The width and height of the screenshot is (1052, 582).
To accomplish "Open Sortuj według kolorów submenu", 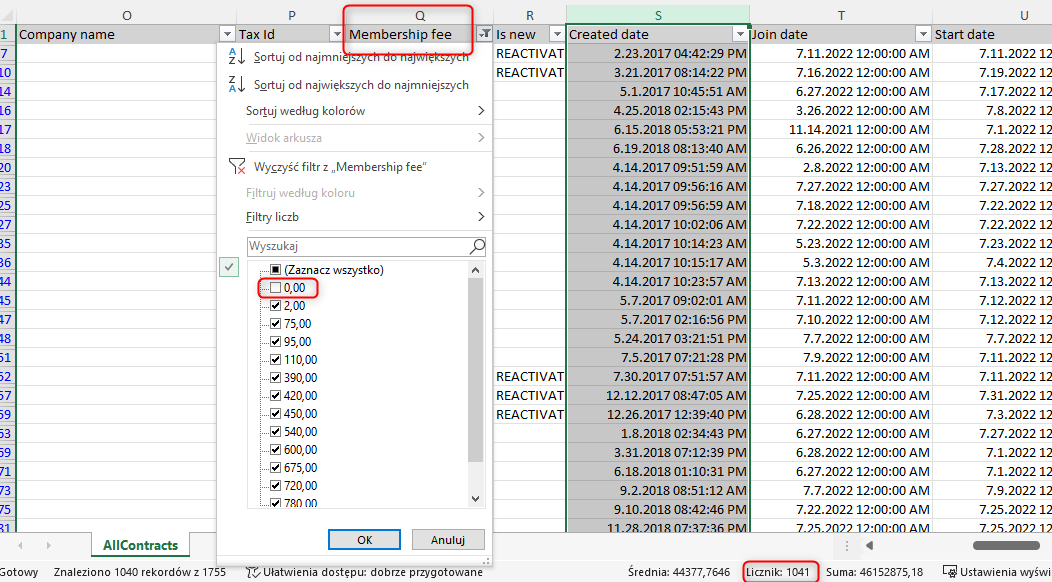I will tap(365, 111).
